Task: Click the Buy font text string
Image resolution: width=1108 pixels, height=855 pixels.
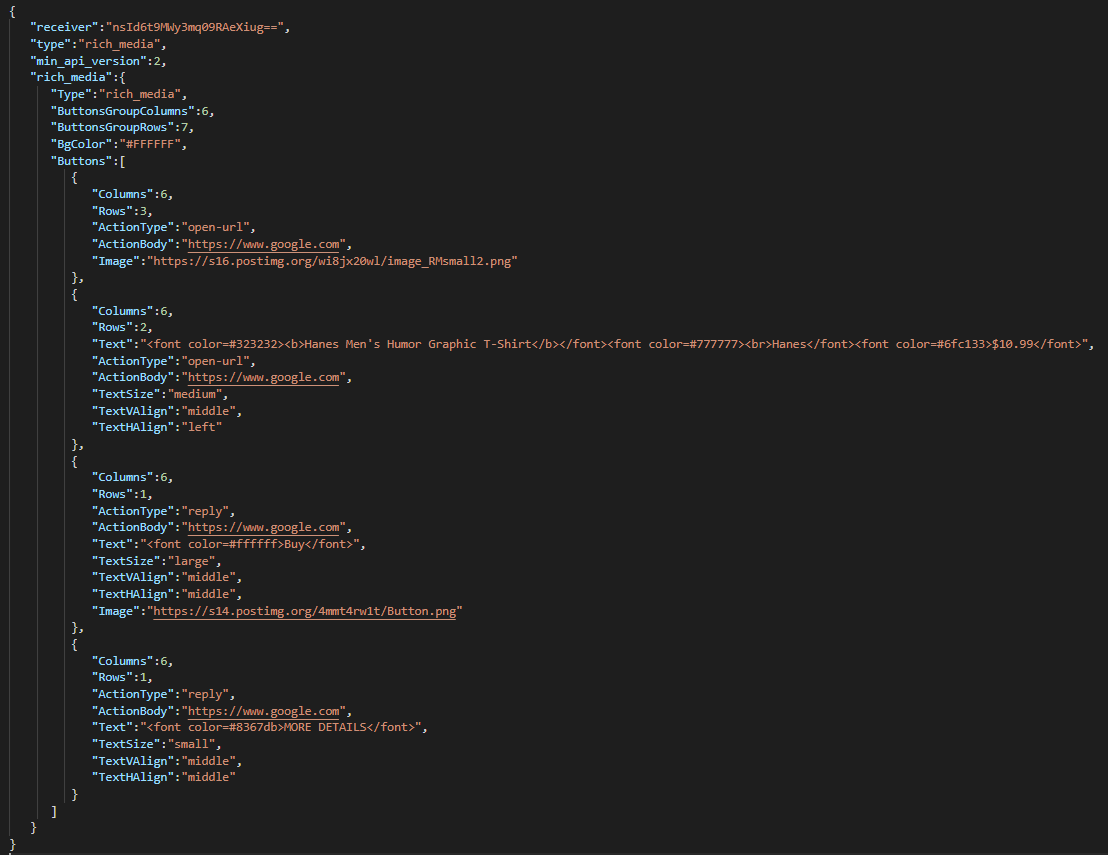Action: 249,544
